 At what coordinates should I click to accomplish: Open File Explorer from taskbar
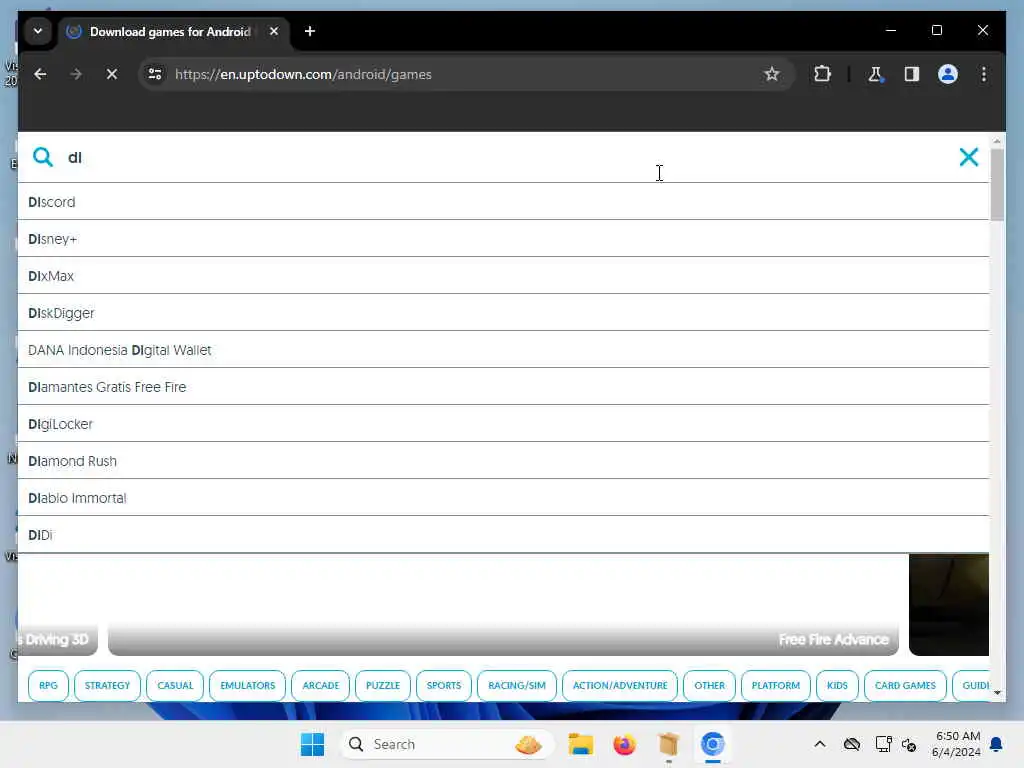tap(581, 744)
